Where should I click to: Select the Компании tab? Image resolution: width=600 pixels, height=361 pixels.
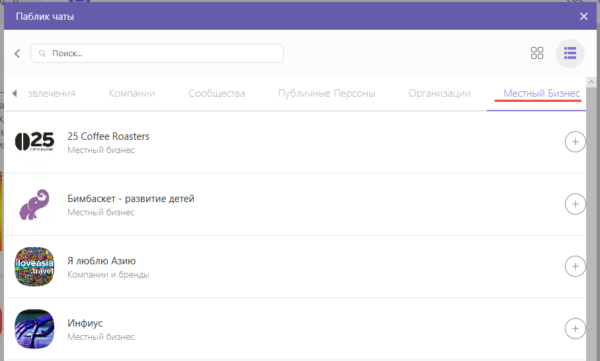[132, 93]
